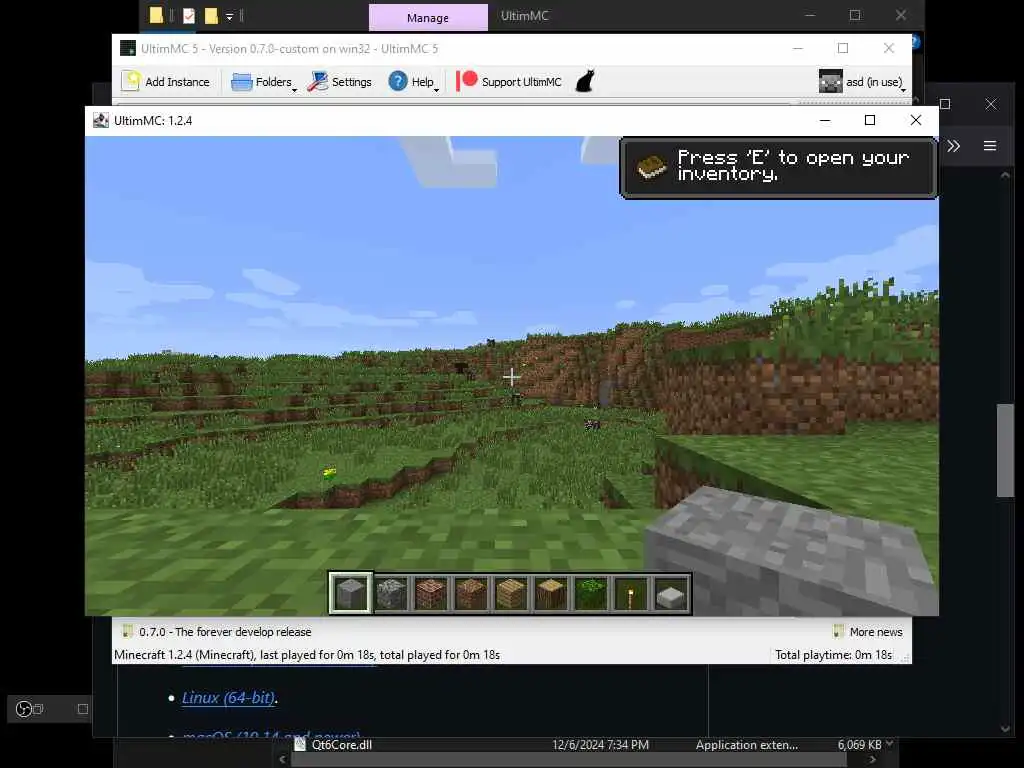Click Explorer horizontal scrollbar right arrow
1024x768 pixels.
(x=872, y=760)
